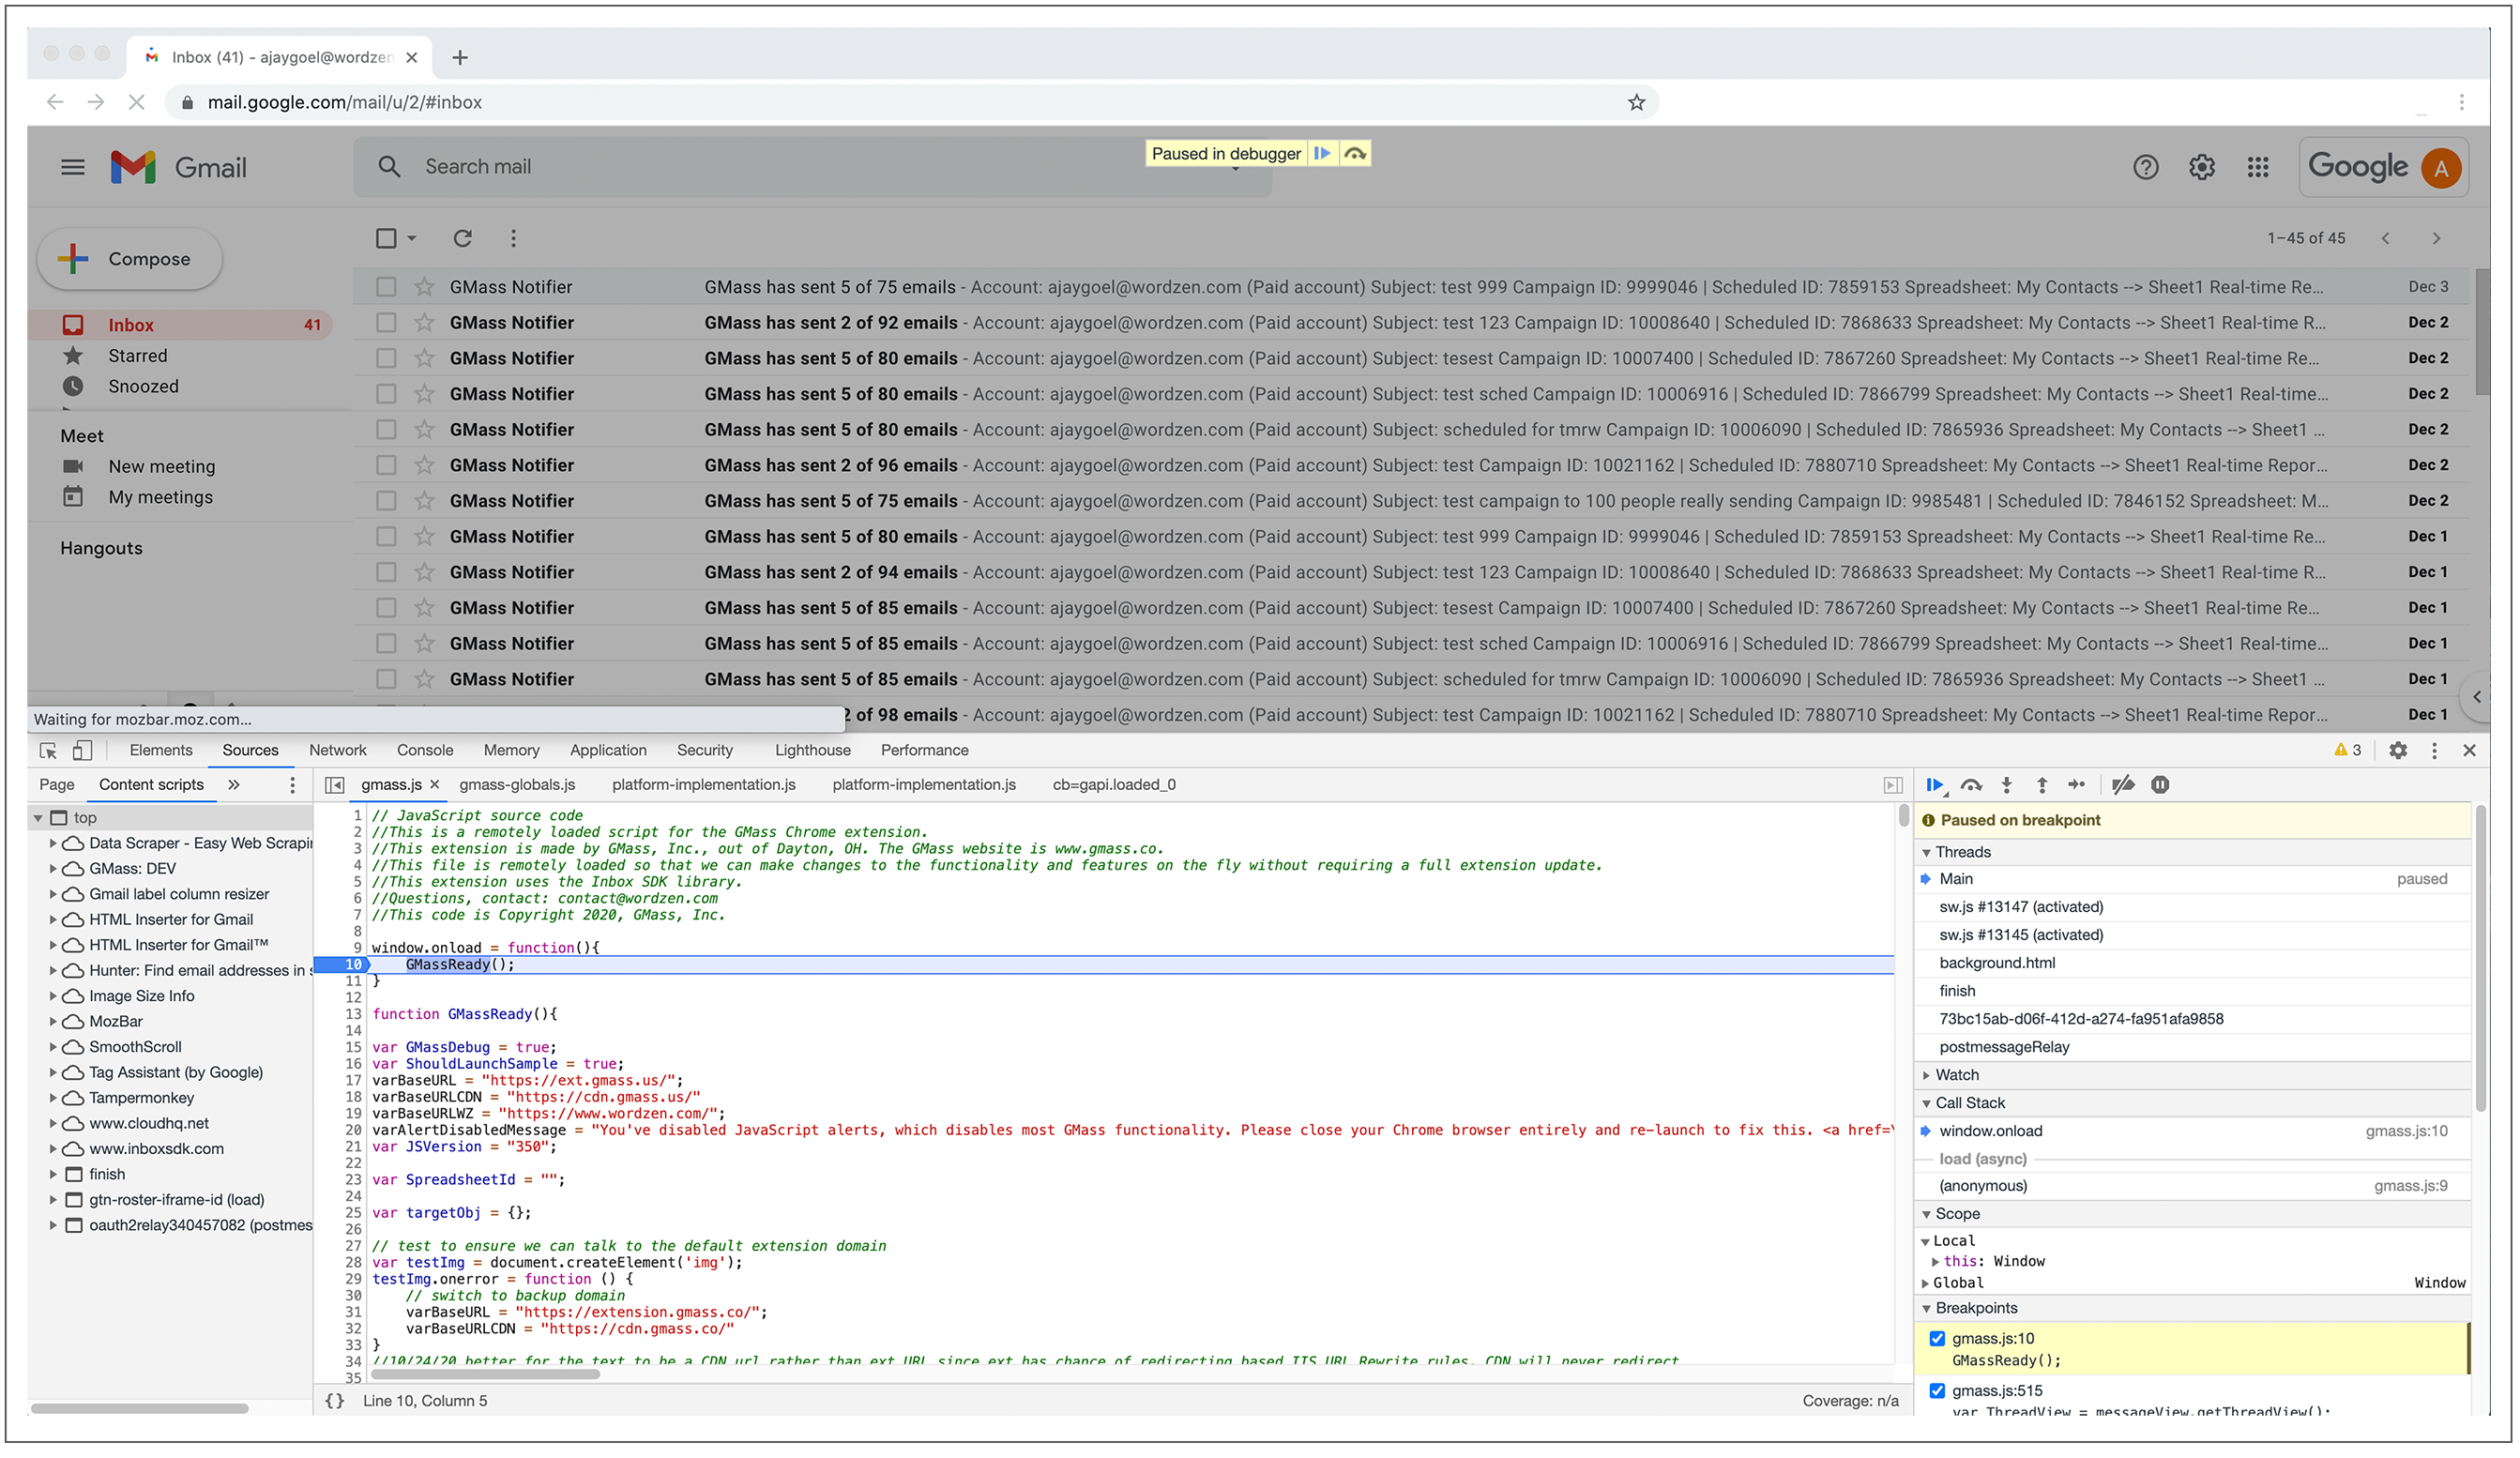Resume script execution in debugger toolbar

(x=1934, y=785)
